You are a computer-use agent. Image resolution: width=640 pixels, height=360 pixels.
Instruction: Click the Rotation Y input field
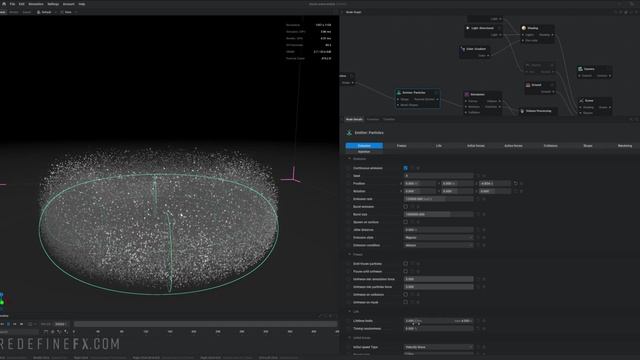[x=458, y=191]
